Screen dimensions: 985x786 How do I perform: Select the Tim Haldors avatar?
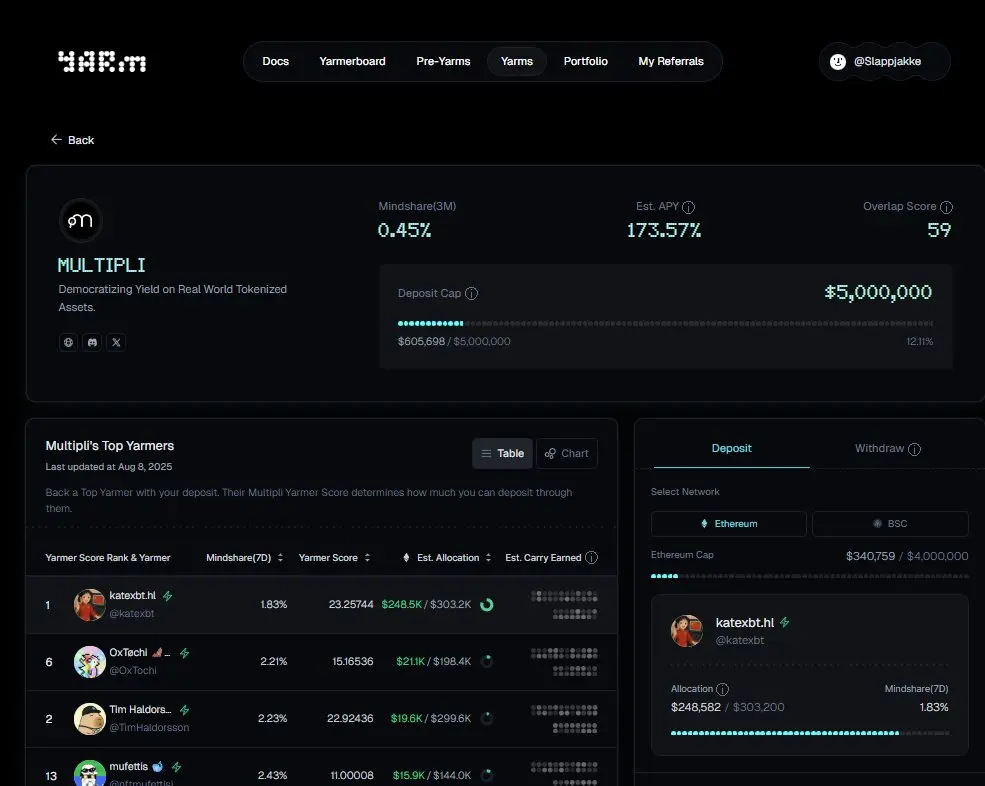90,719
